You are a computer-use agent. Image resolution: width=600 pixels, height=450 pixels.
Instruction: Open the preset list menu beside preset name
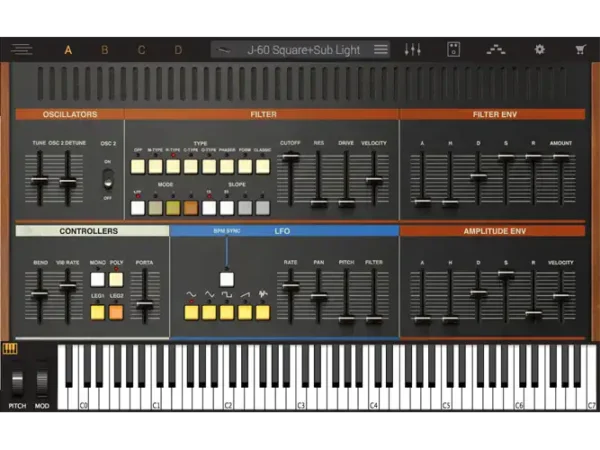click(380, 50)
